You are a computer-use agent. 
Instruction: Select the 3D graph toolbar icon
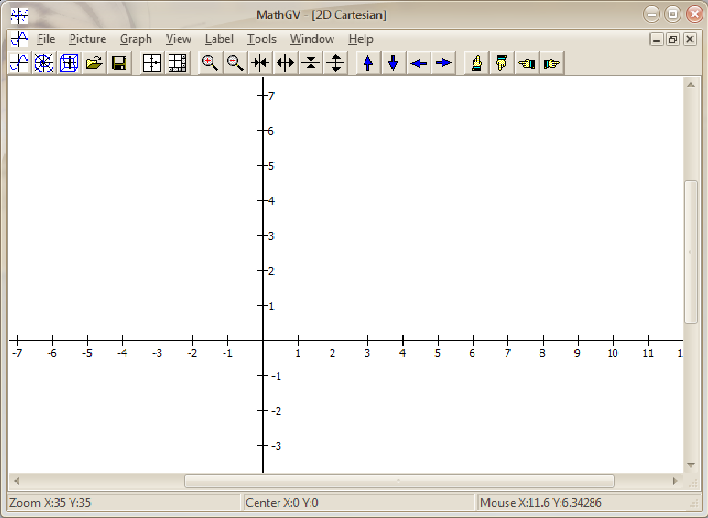click(69, 63)
